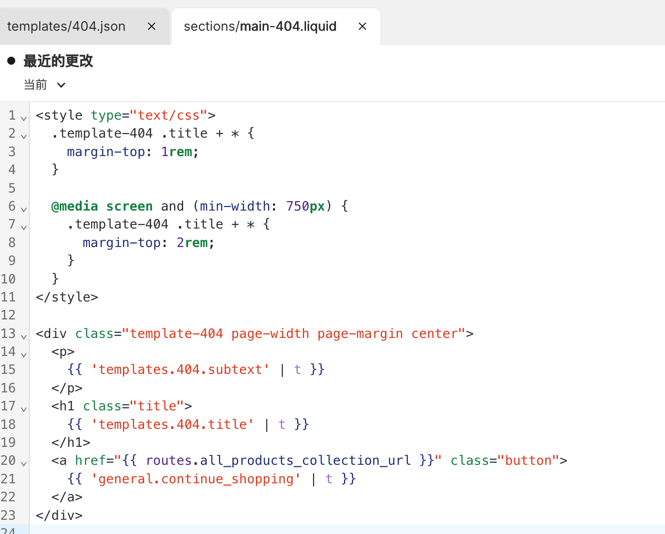The width and height of the screenshot is (665, 534).
Task: Fold the CSS rule at line 2
Action: (x=24, y=136)
